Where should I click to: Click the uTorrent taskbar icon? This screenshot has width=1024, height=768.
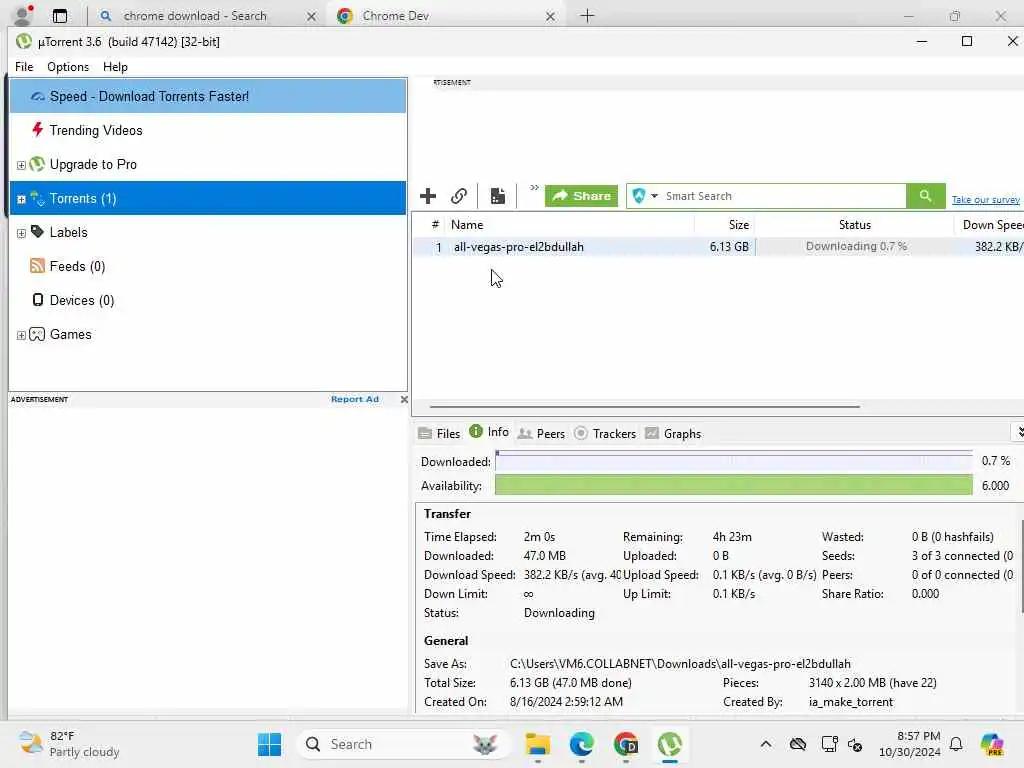point(669,744)
